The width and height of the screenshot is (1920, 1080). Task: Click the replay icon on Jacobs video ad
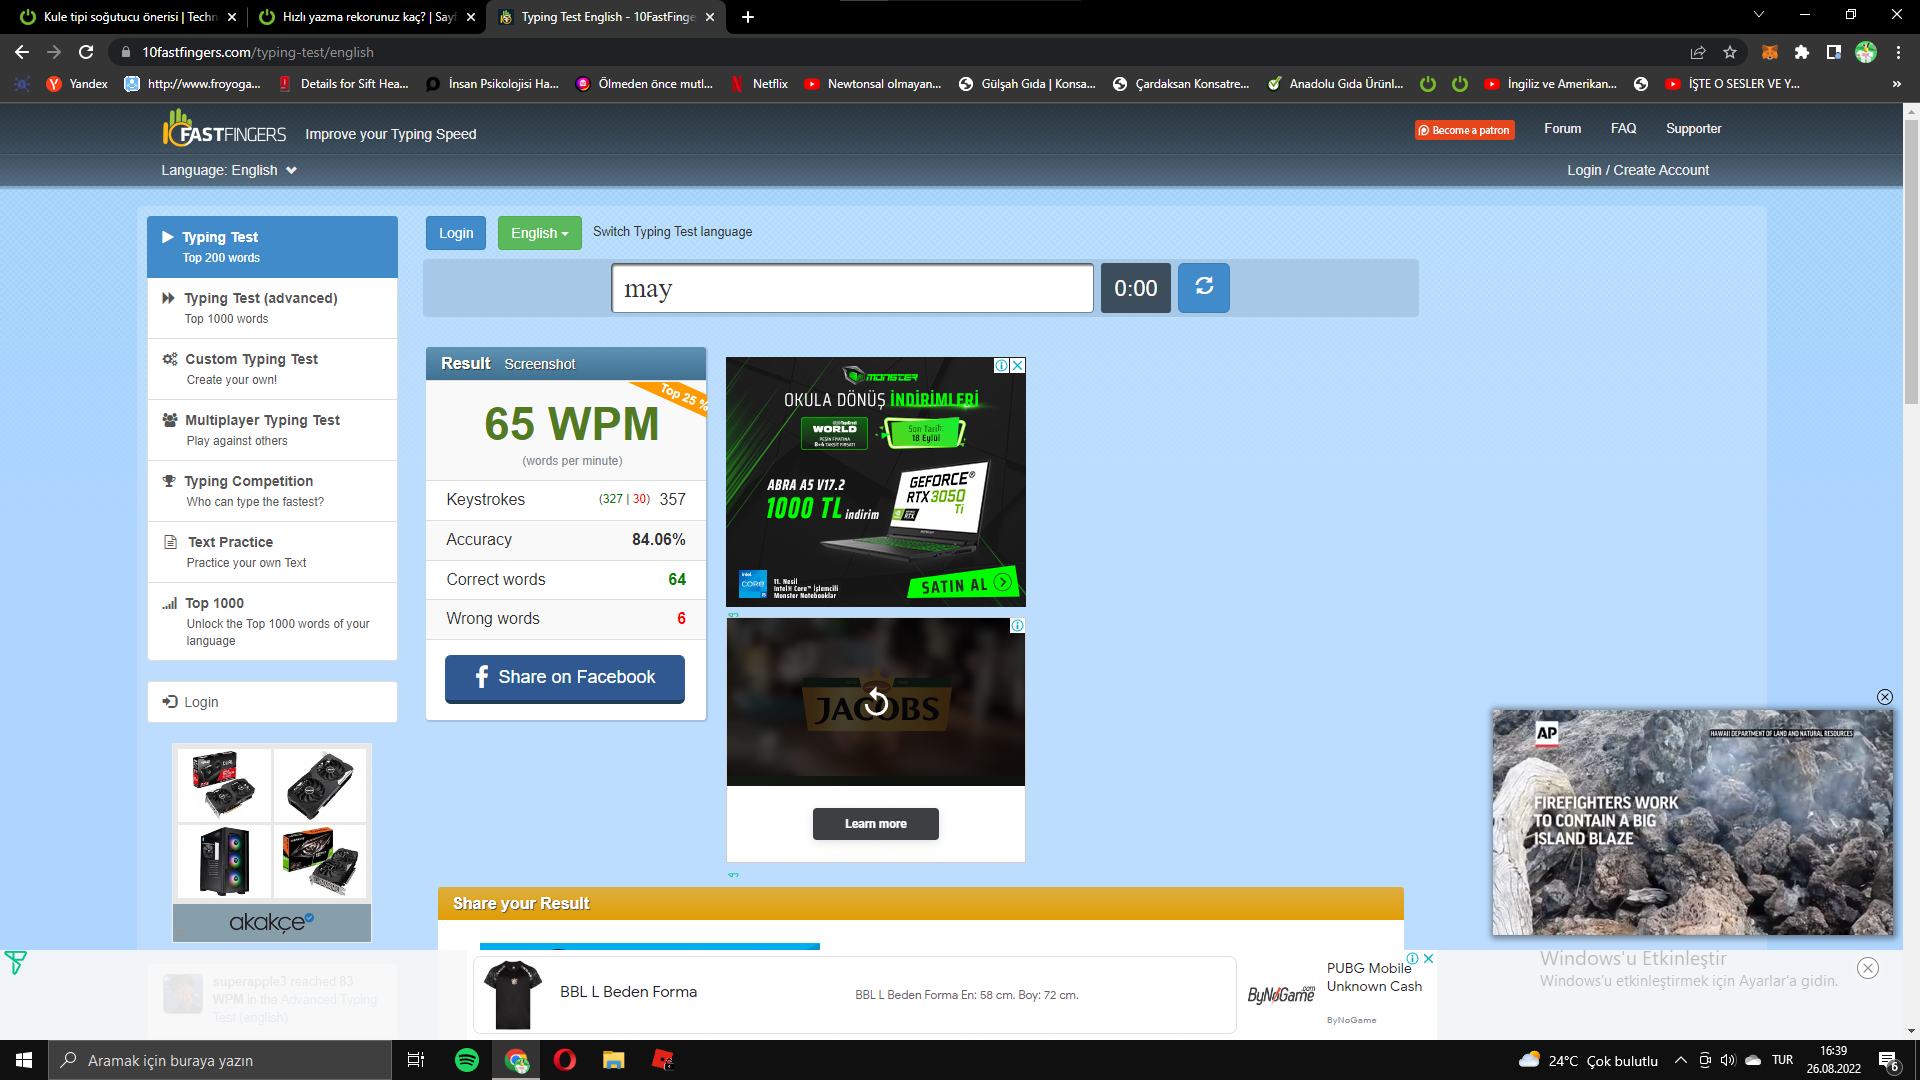[x=876, y=702]
